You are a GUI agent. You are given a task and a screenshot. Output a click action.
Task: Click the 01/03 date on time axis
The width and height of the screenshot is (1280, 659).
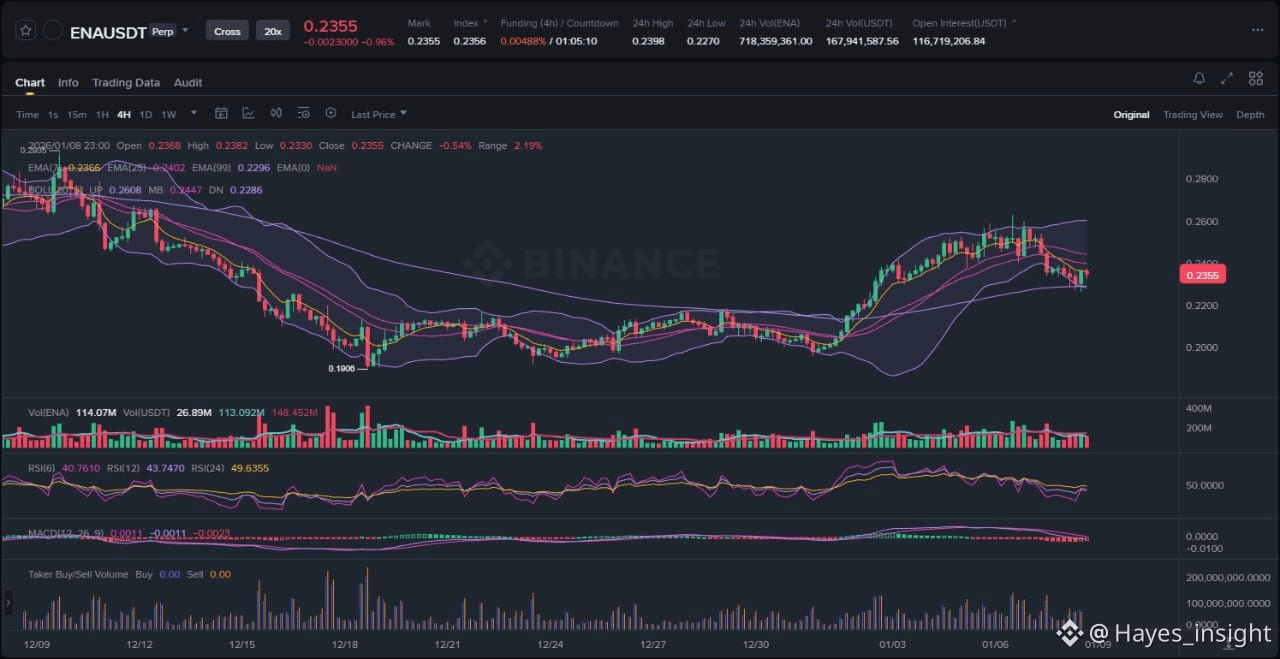893,645
